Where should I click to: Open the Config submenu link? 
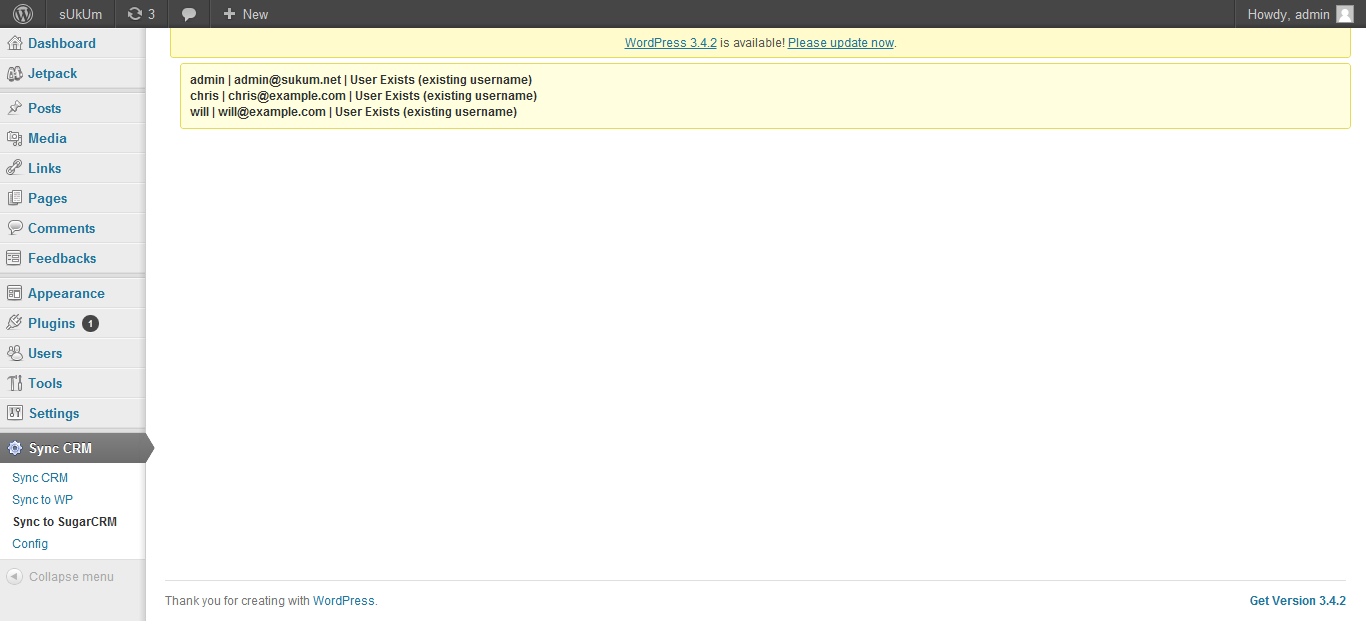[x=30, y=544]
